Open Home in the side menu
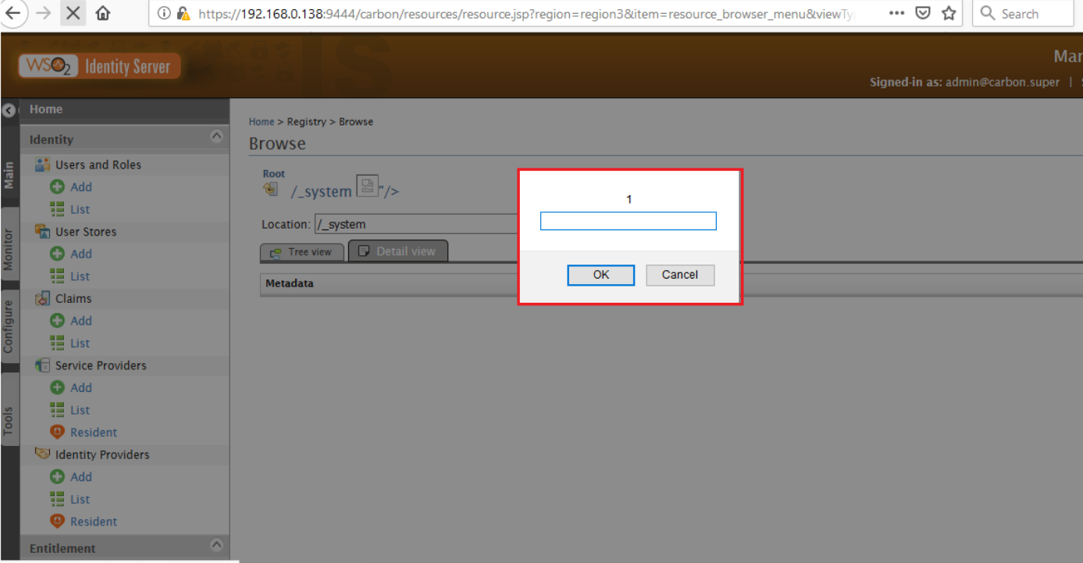This screenshot has height=563, width=1083. [x=46, y=109]
